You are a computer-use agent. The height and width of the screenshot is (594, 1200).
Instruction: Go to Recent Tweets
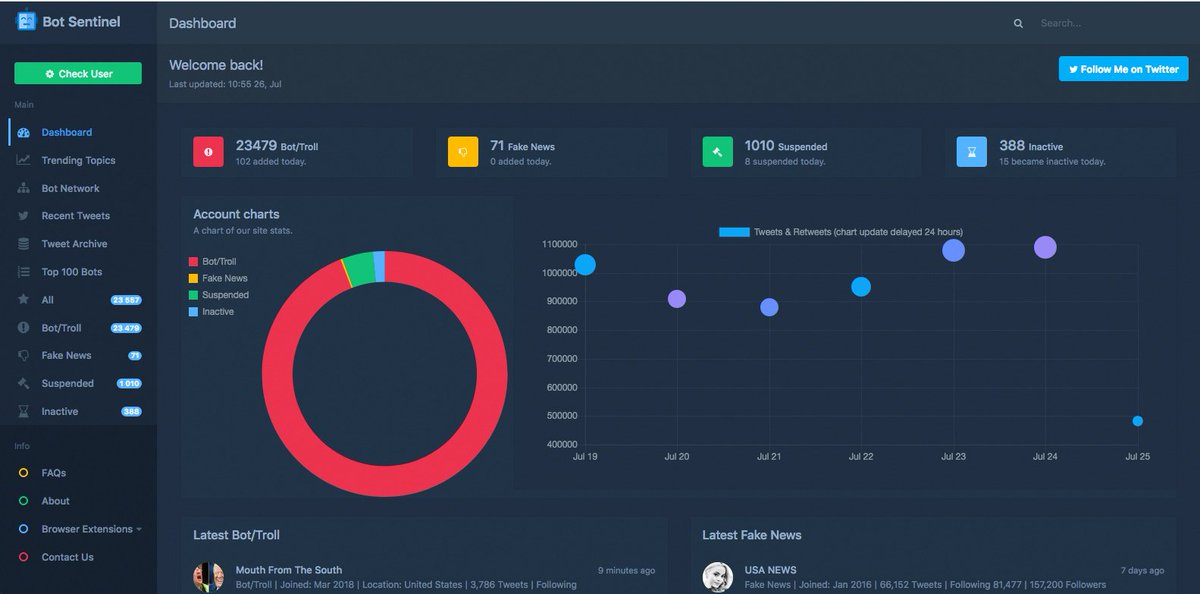tap(75, 216)
